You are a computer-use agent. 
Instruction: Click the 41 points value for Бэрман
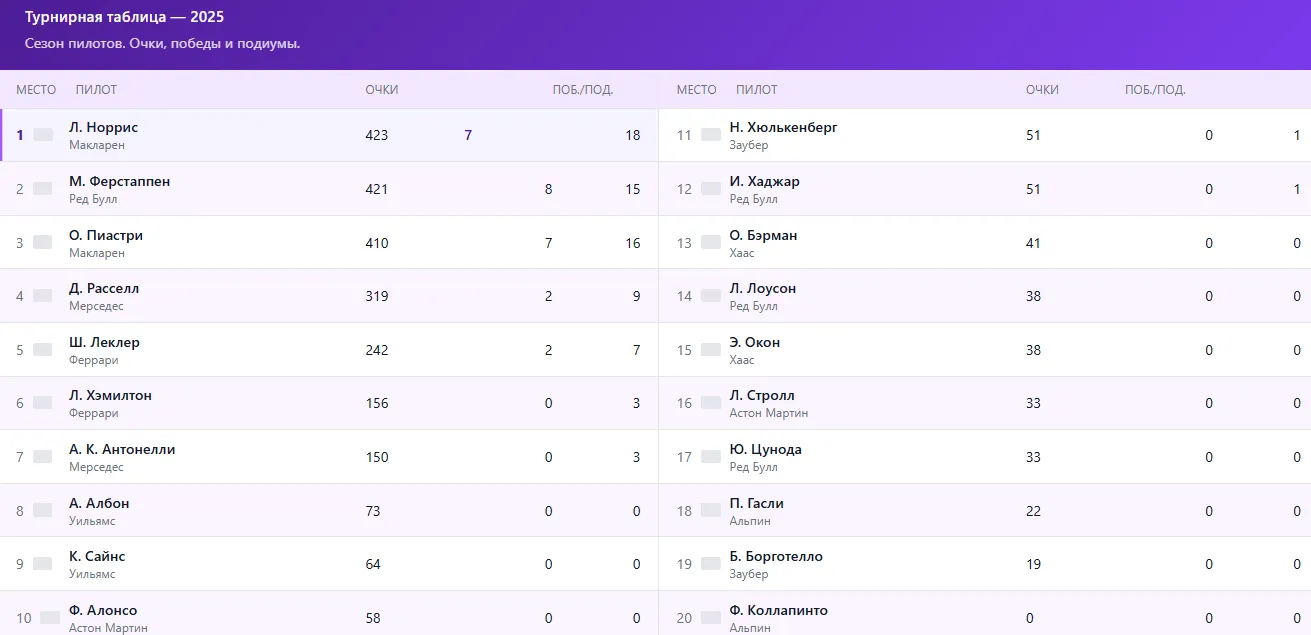(1033, 243)
